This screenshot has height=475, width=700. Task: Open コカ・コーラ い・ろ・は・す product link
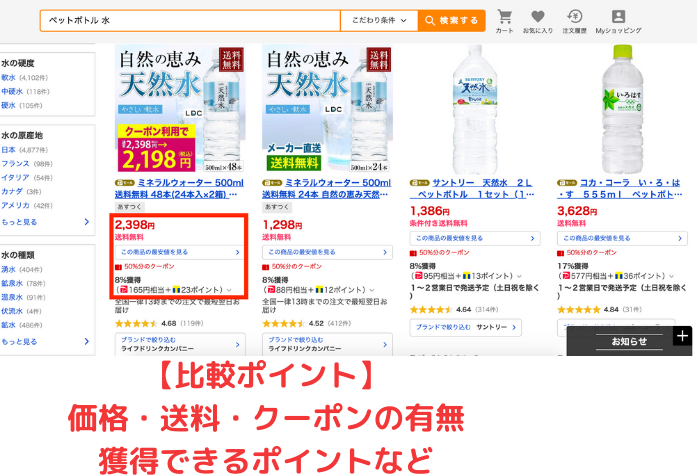(x=622, y=188)
